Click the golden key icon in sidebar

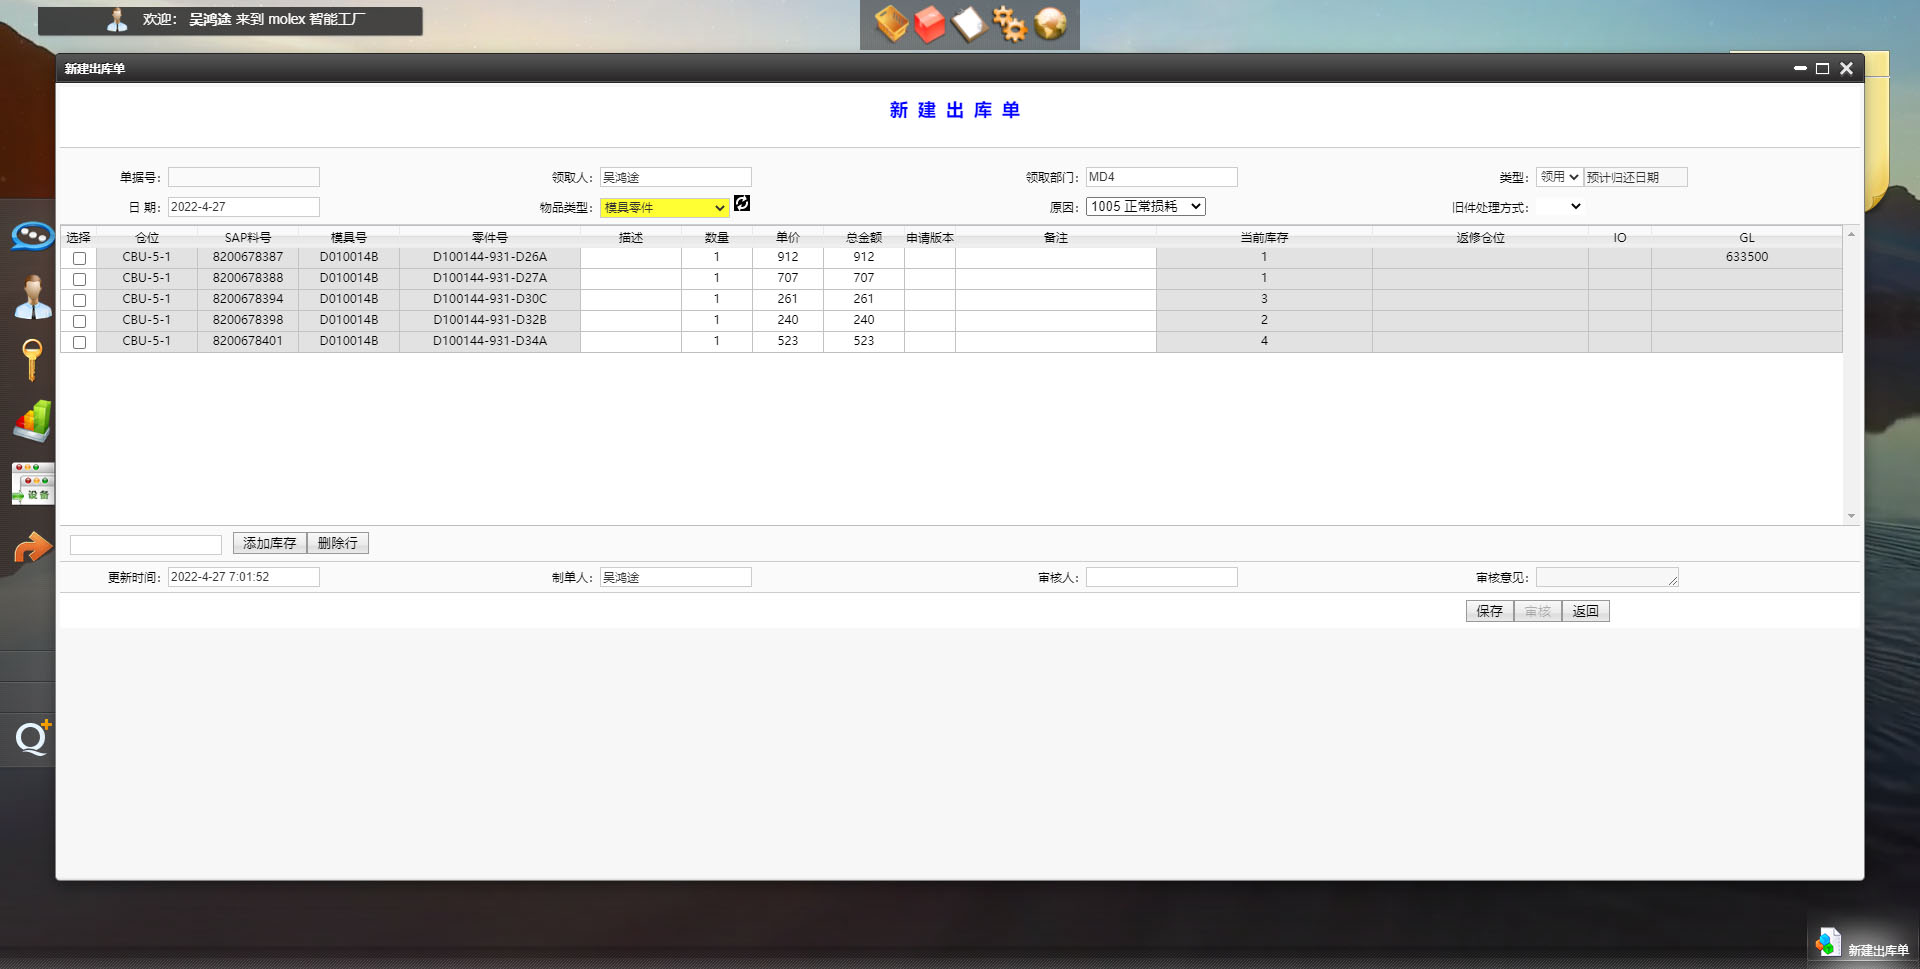[x=32, y=359]
